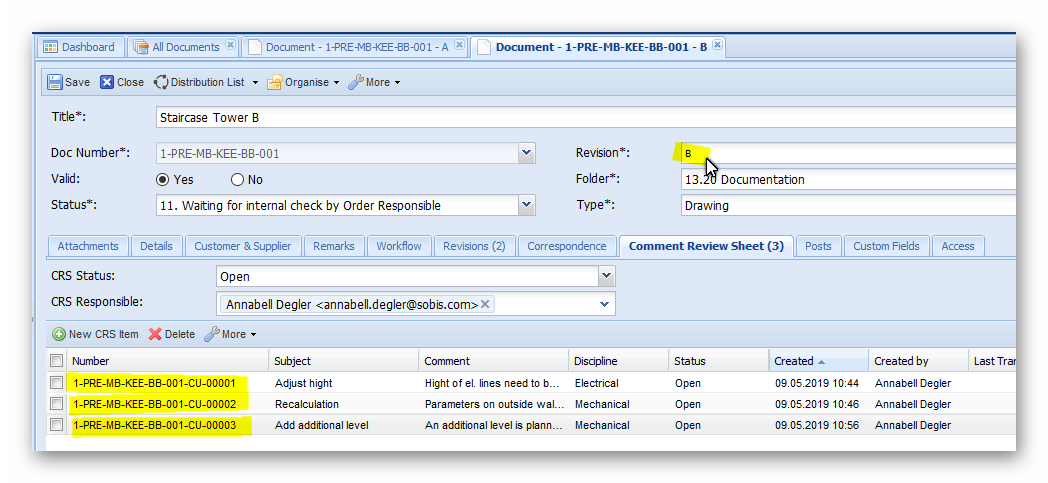Click the Close document icon in toolbar
This screenshot has height=483, width=1048.
(107, 82)
